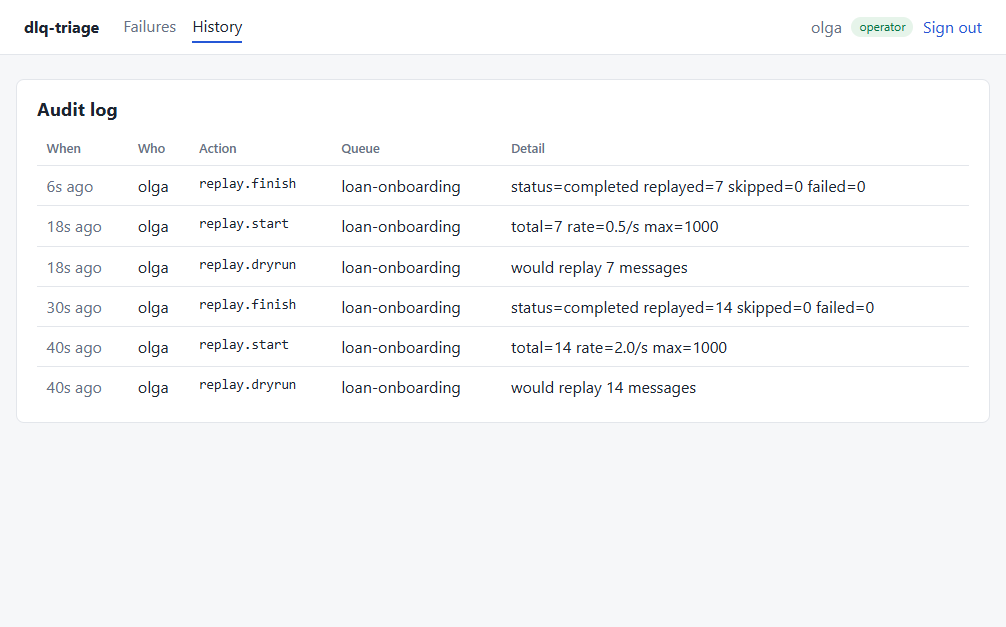The width and height of the screenshot is (1006, 627).
Task: Click detail 'status=completed replayed=7 skipped=0 failed=0'
Action: click(688, 187)
